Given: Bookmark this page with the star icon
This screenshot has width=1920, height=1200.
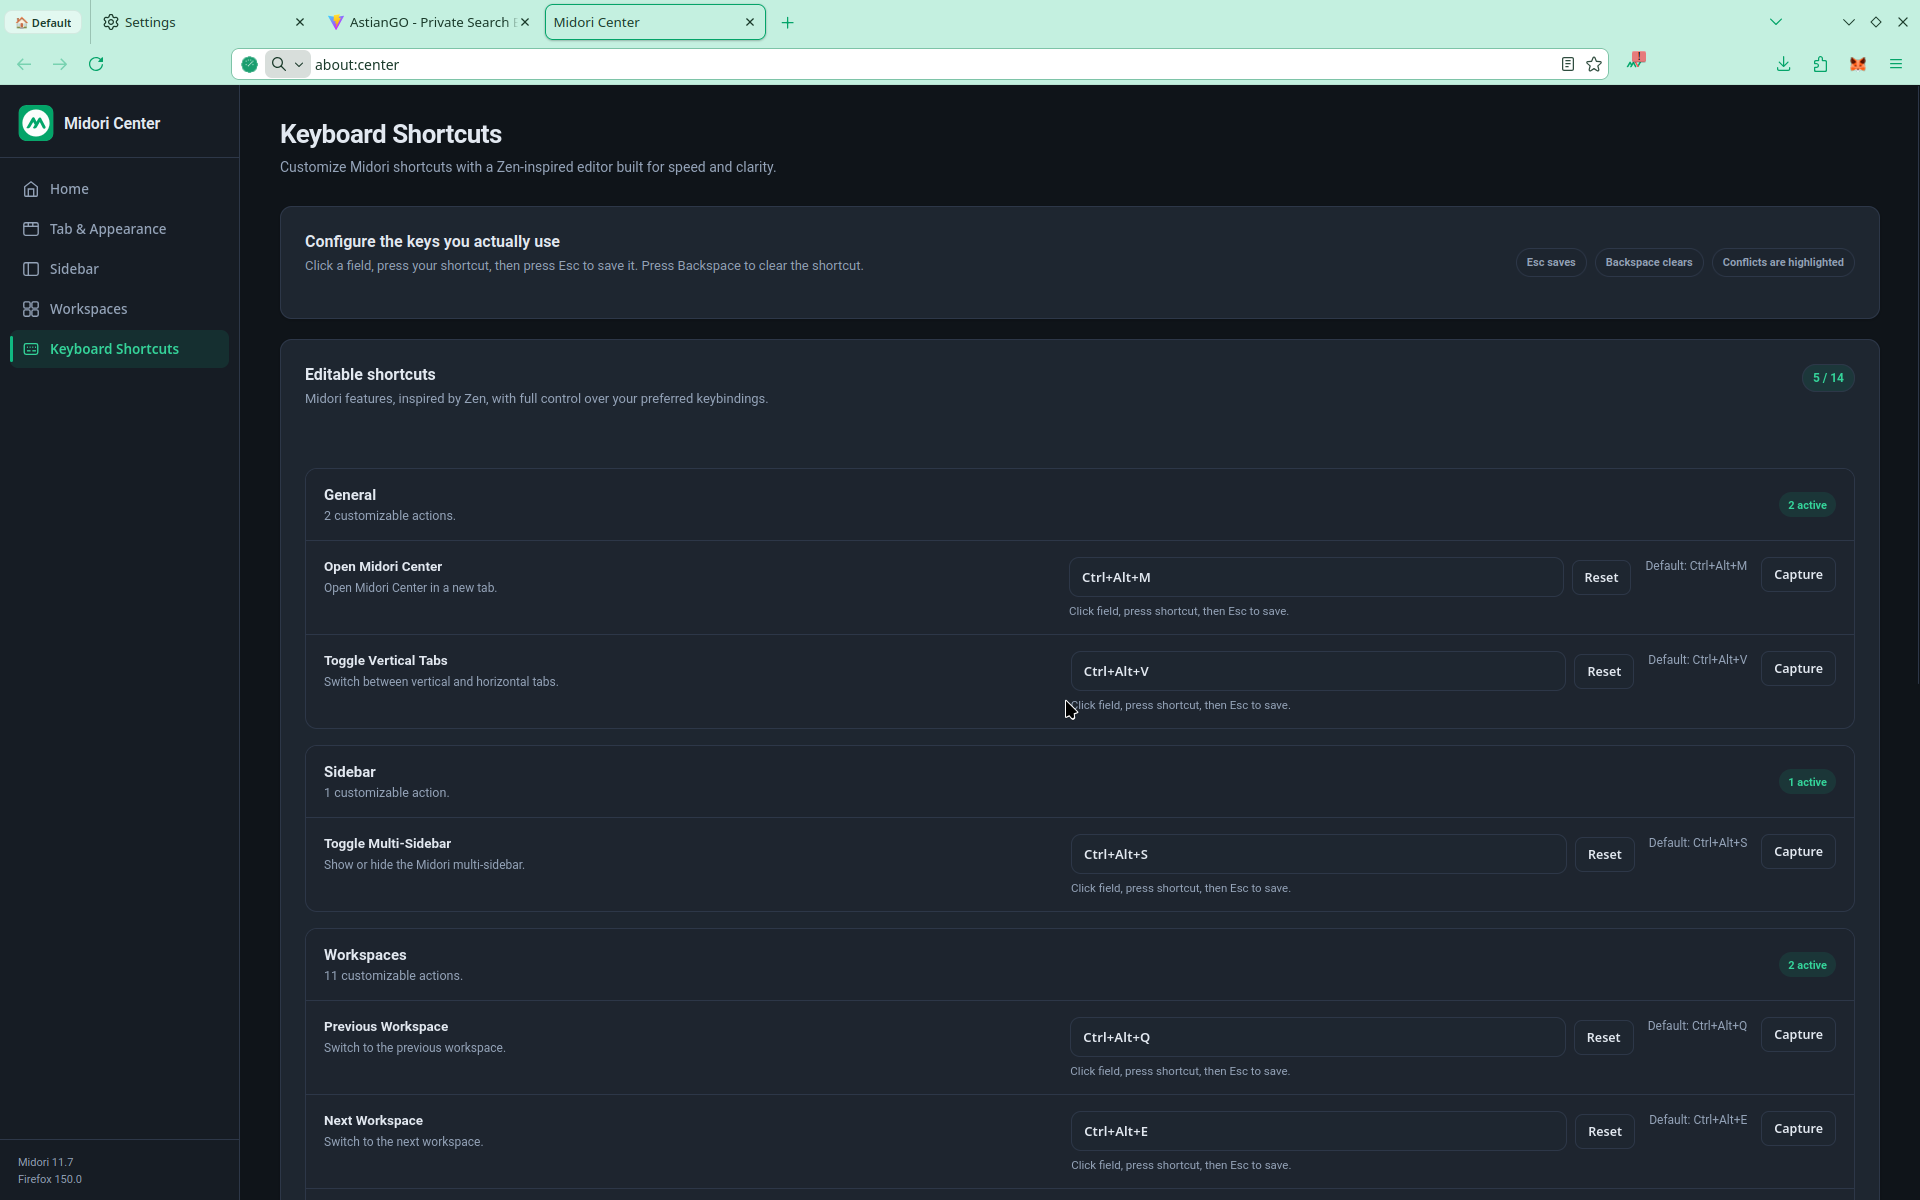Looking at the screenshot, I should [1594, 64].
